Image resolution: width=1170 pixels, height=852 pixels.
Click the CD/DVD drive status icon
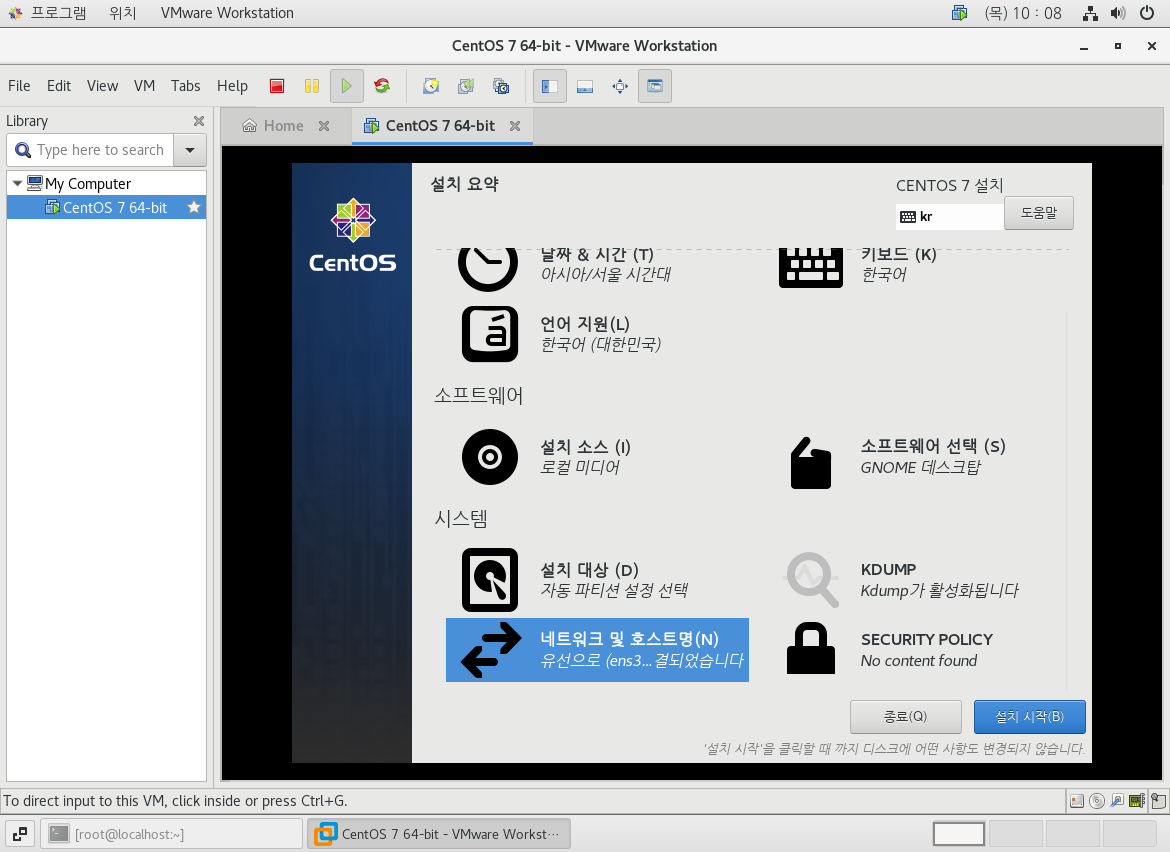pyautogui.click(x=1097, y=801)
